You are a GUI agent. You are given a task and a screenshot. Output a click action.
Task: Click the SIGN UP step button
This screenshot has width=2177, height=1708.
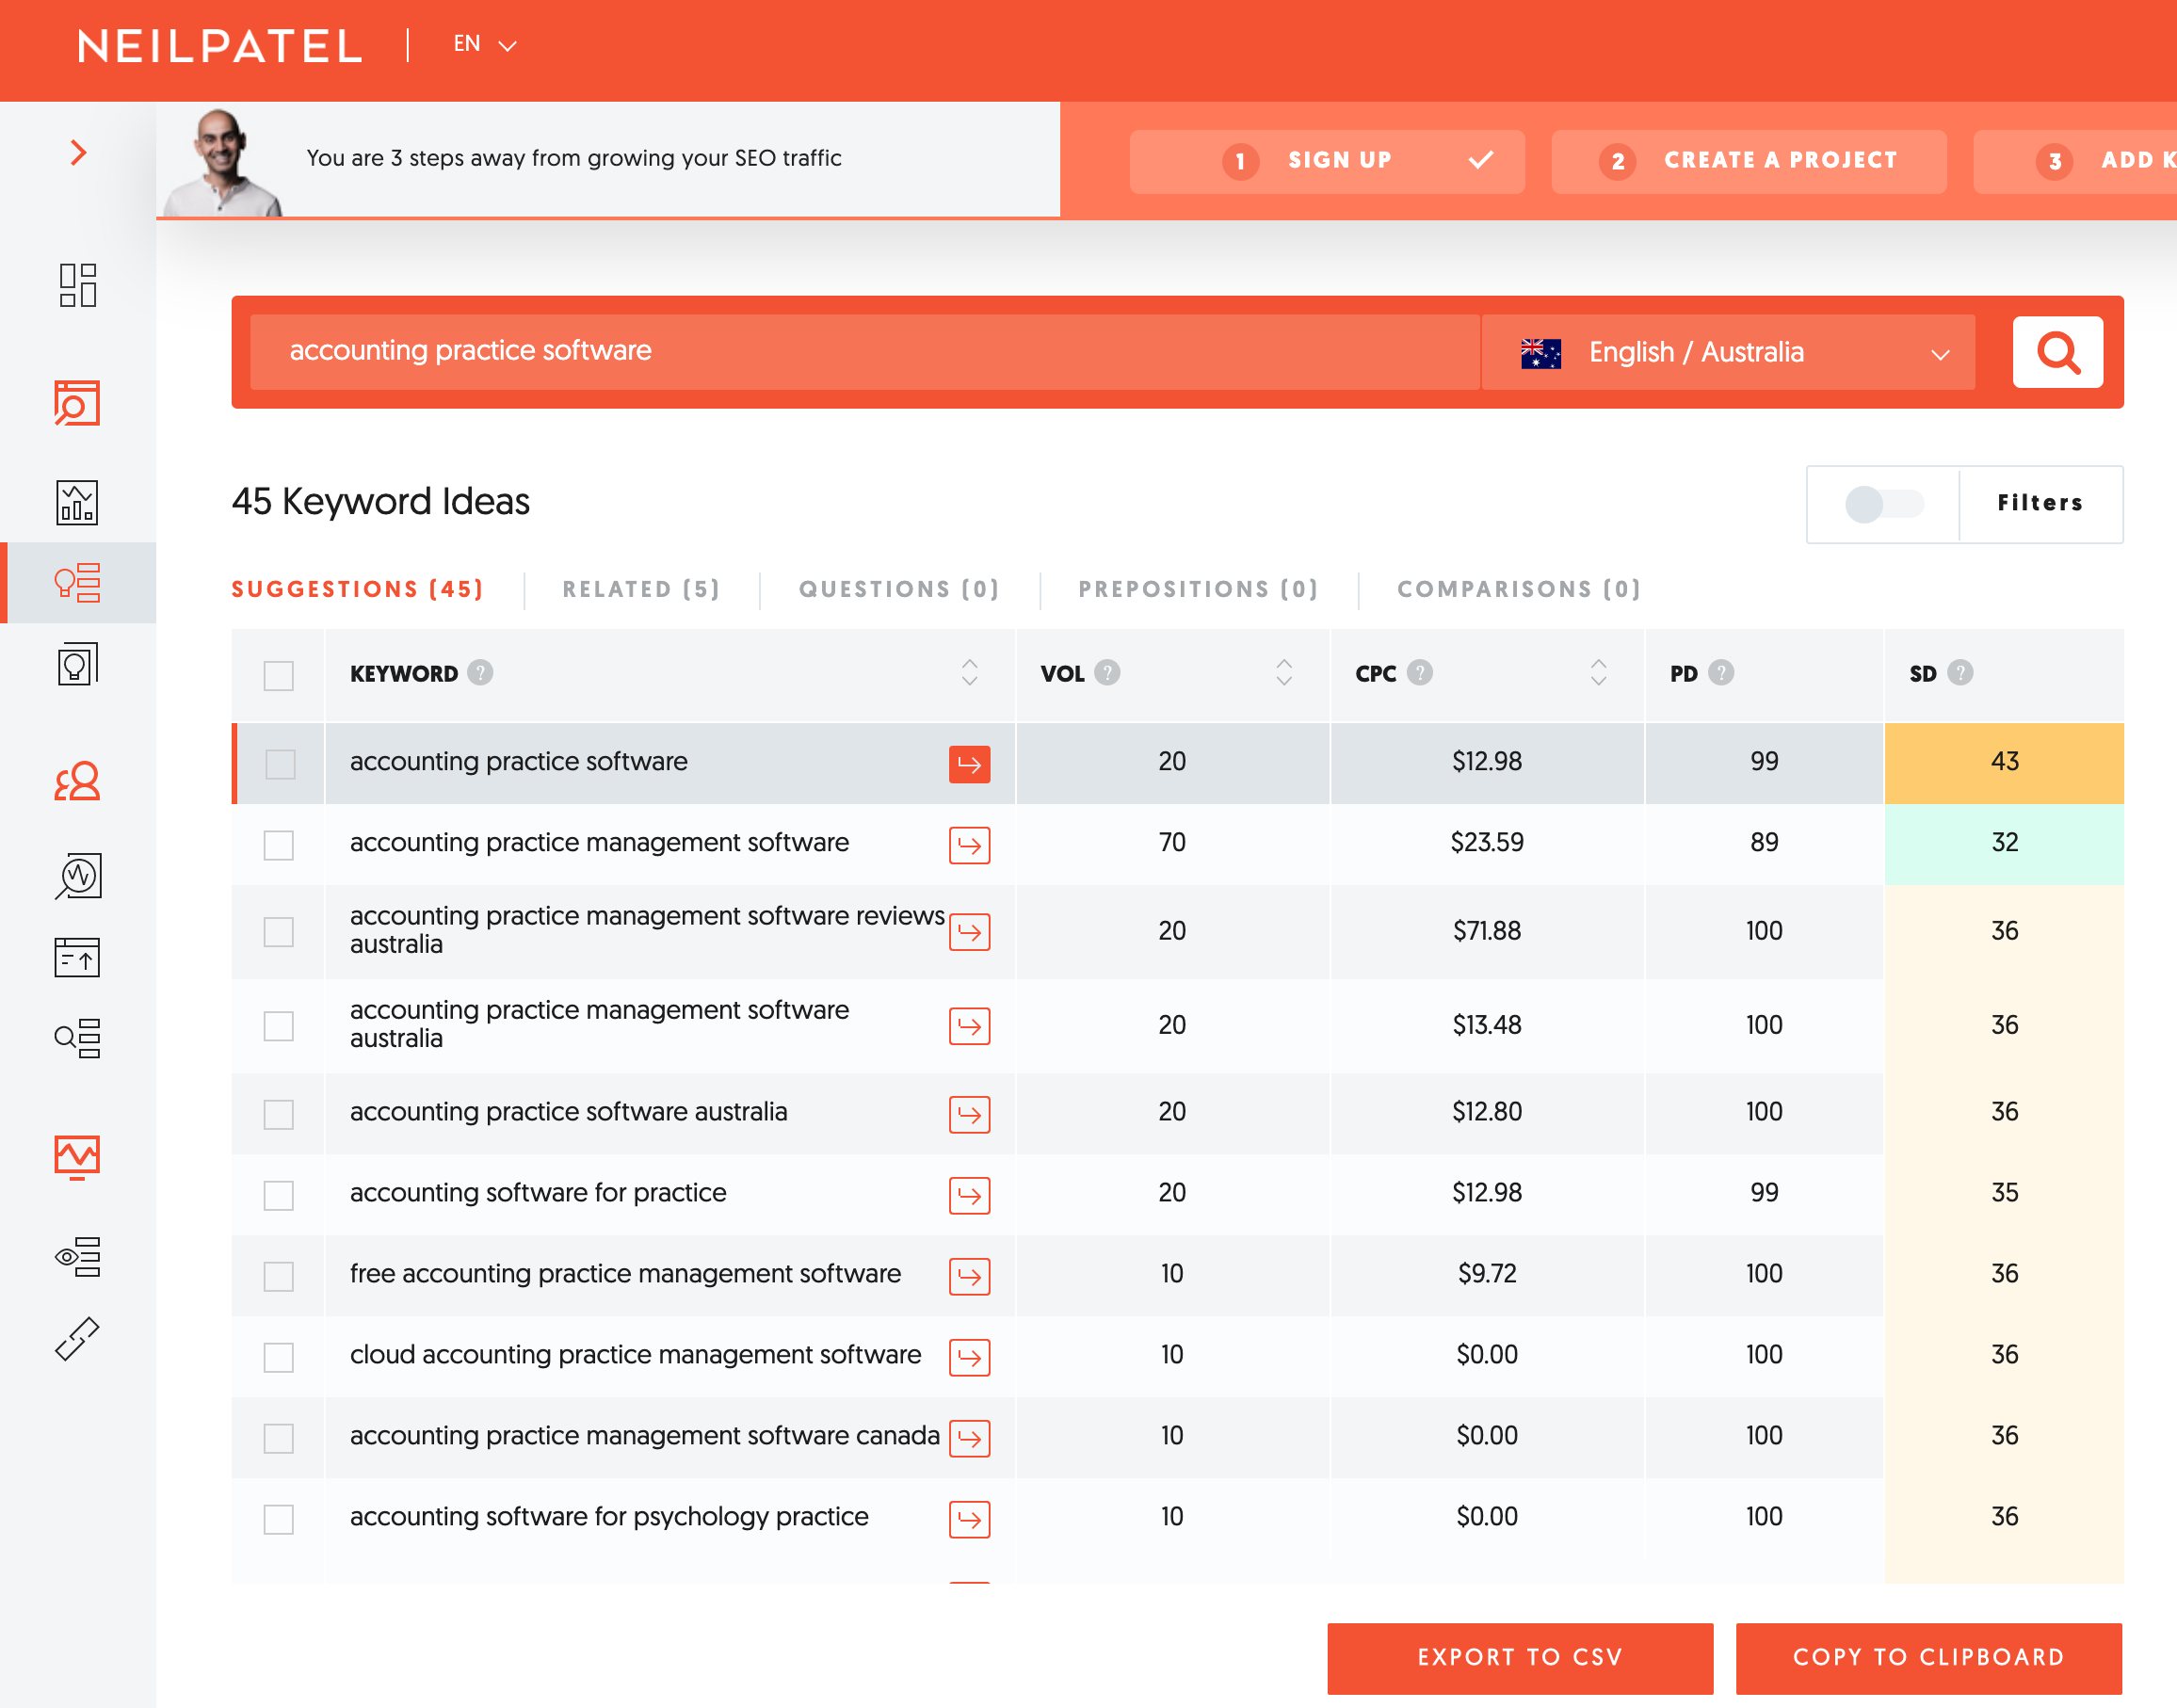[x=1327, y=161]
